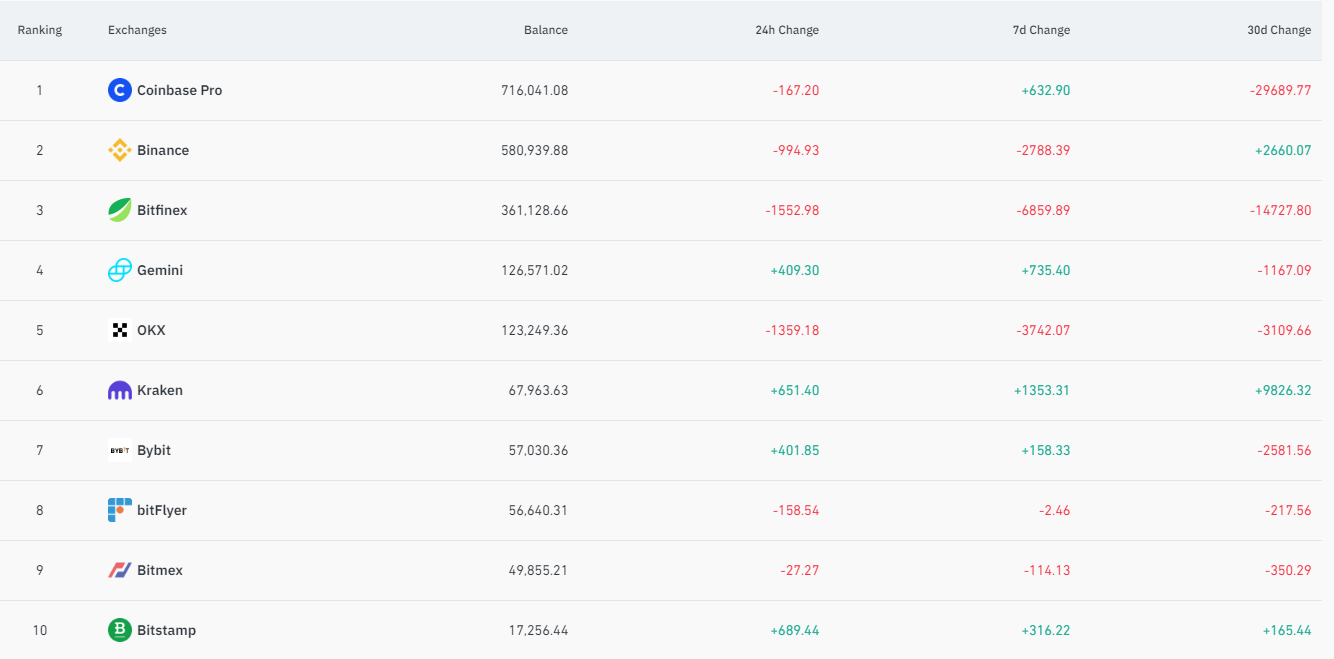Open the Binance exchange name

pyautogui.click(x=163, y=150)
